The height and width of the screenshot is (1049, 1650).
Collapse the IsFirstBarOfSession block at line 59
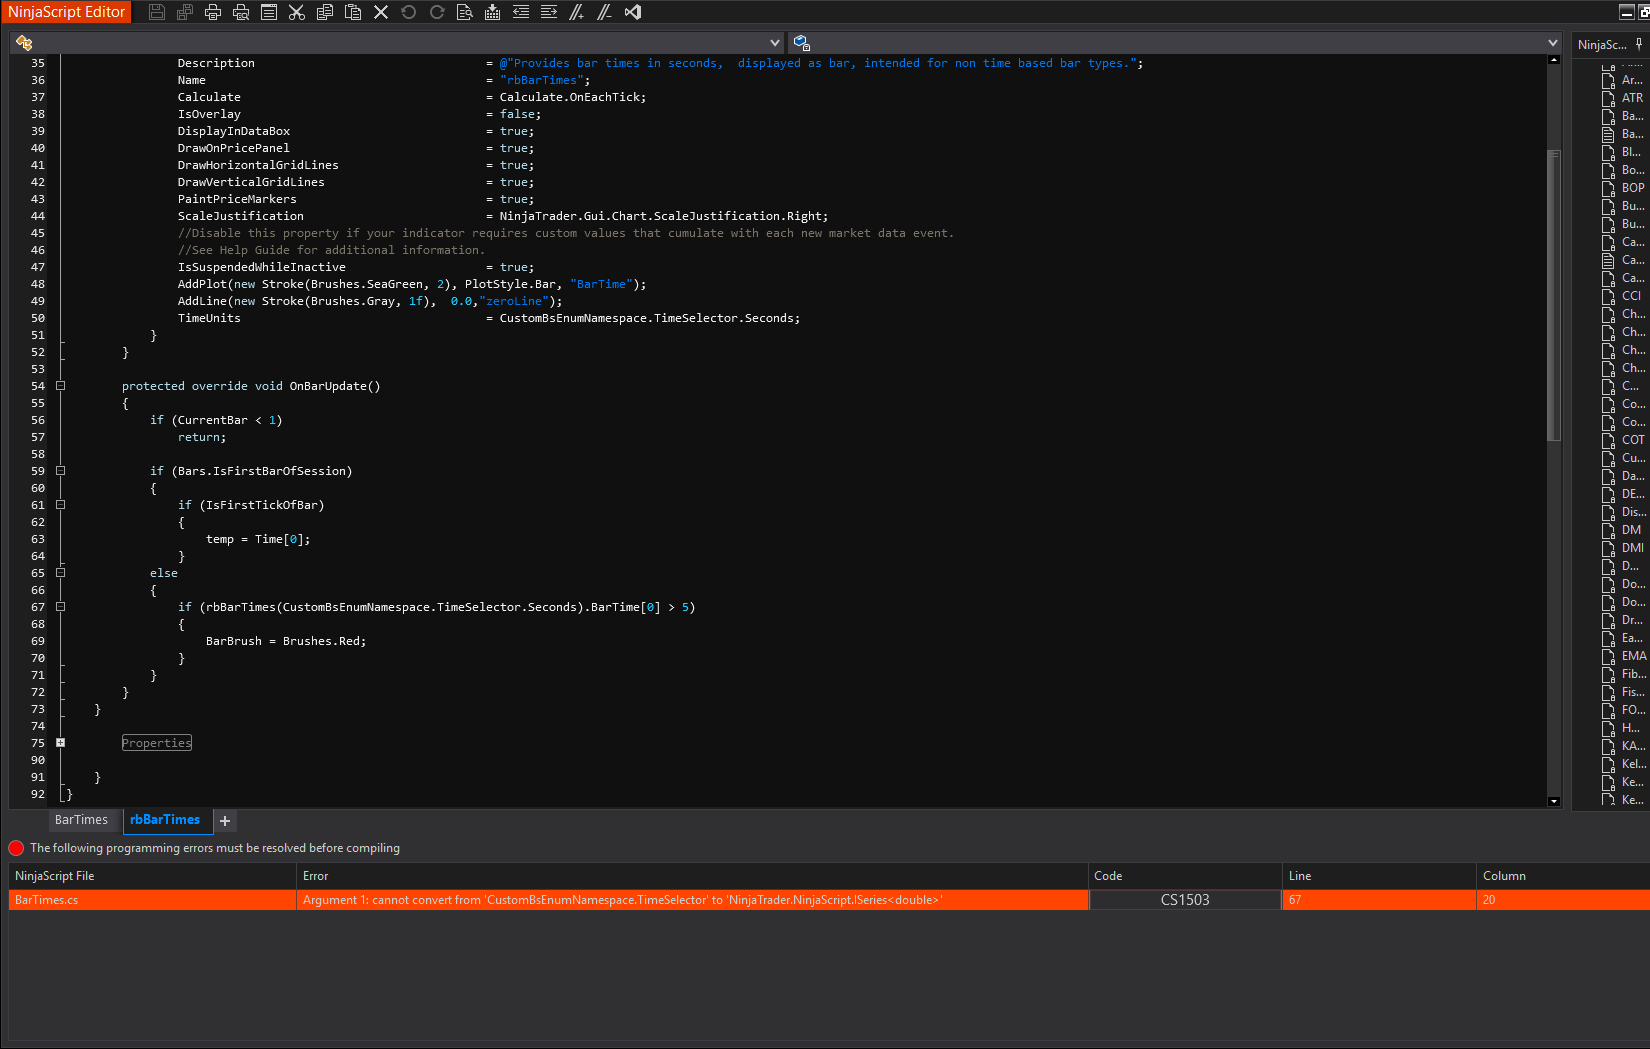coord(61,471)
